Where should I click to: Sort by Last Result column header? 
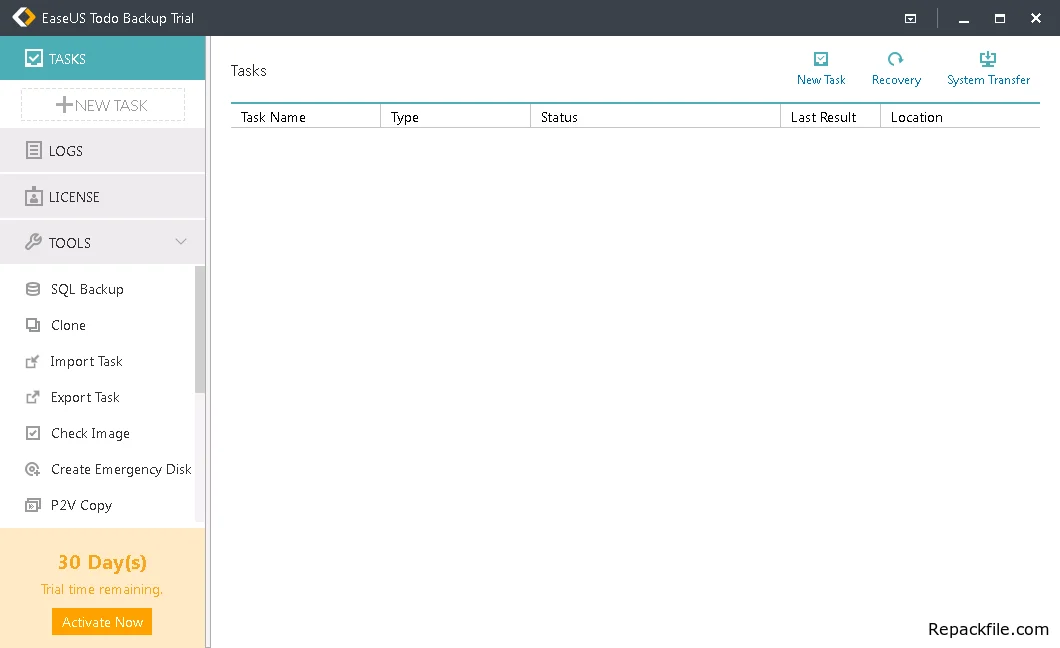tap(831, 117)
